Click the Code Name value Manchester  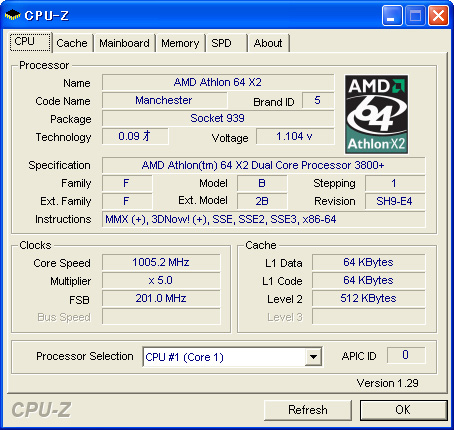click(x=164, y=100)
